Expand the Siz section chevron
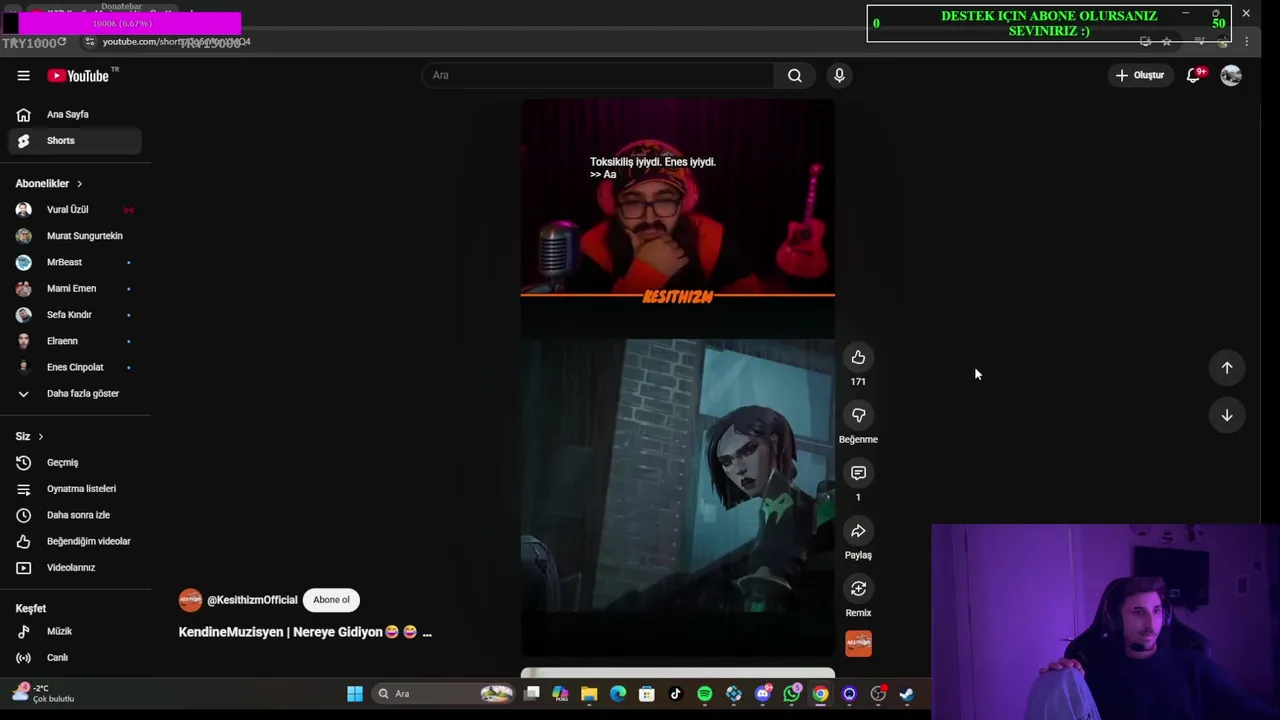The width and height of the screenshot is (1280, 720). [40, 437]
